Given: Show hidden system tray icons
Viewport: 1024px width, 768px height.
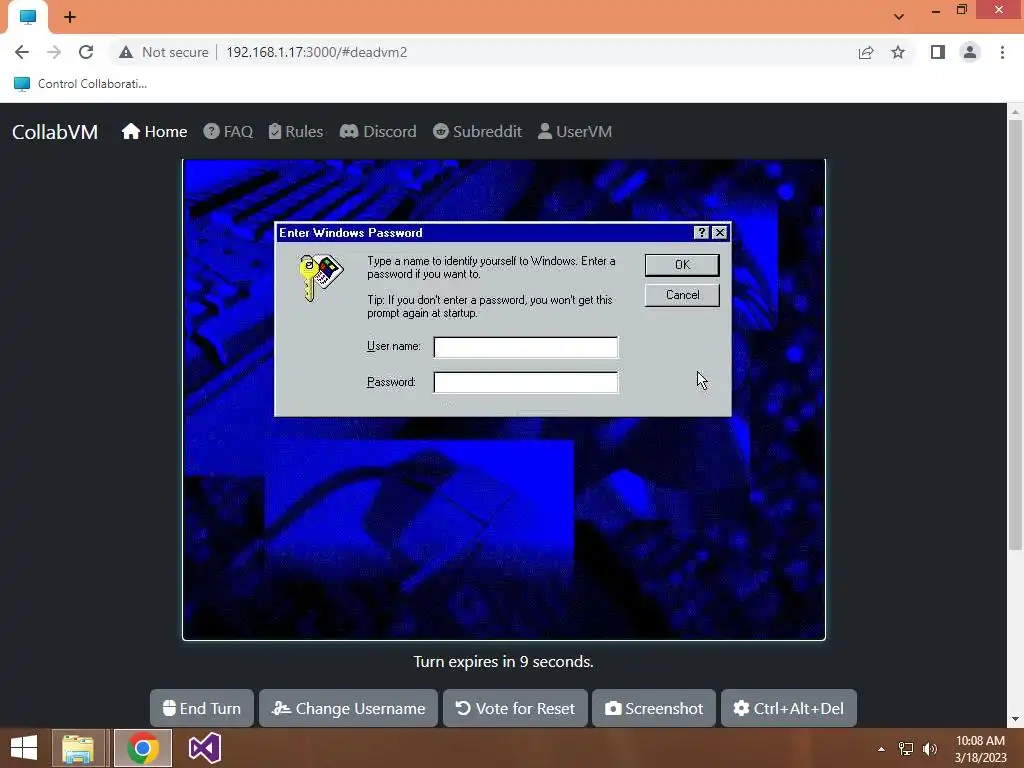Looking at the screenshot, I should tap(881, 749).
